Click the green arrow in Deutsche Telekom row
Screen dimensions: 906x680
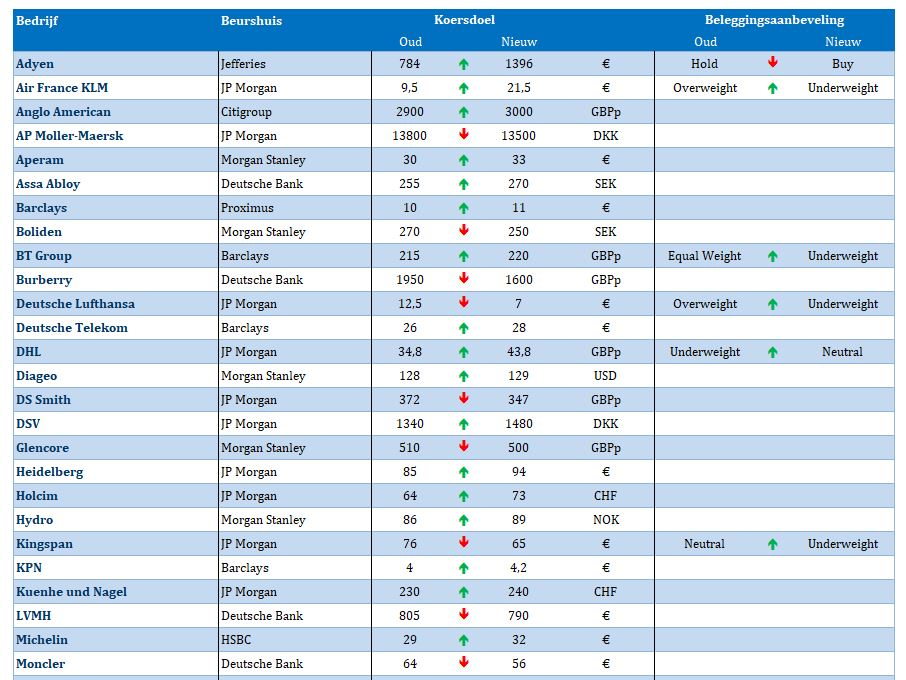(x=463, y=328)
